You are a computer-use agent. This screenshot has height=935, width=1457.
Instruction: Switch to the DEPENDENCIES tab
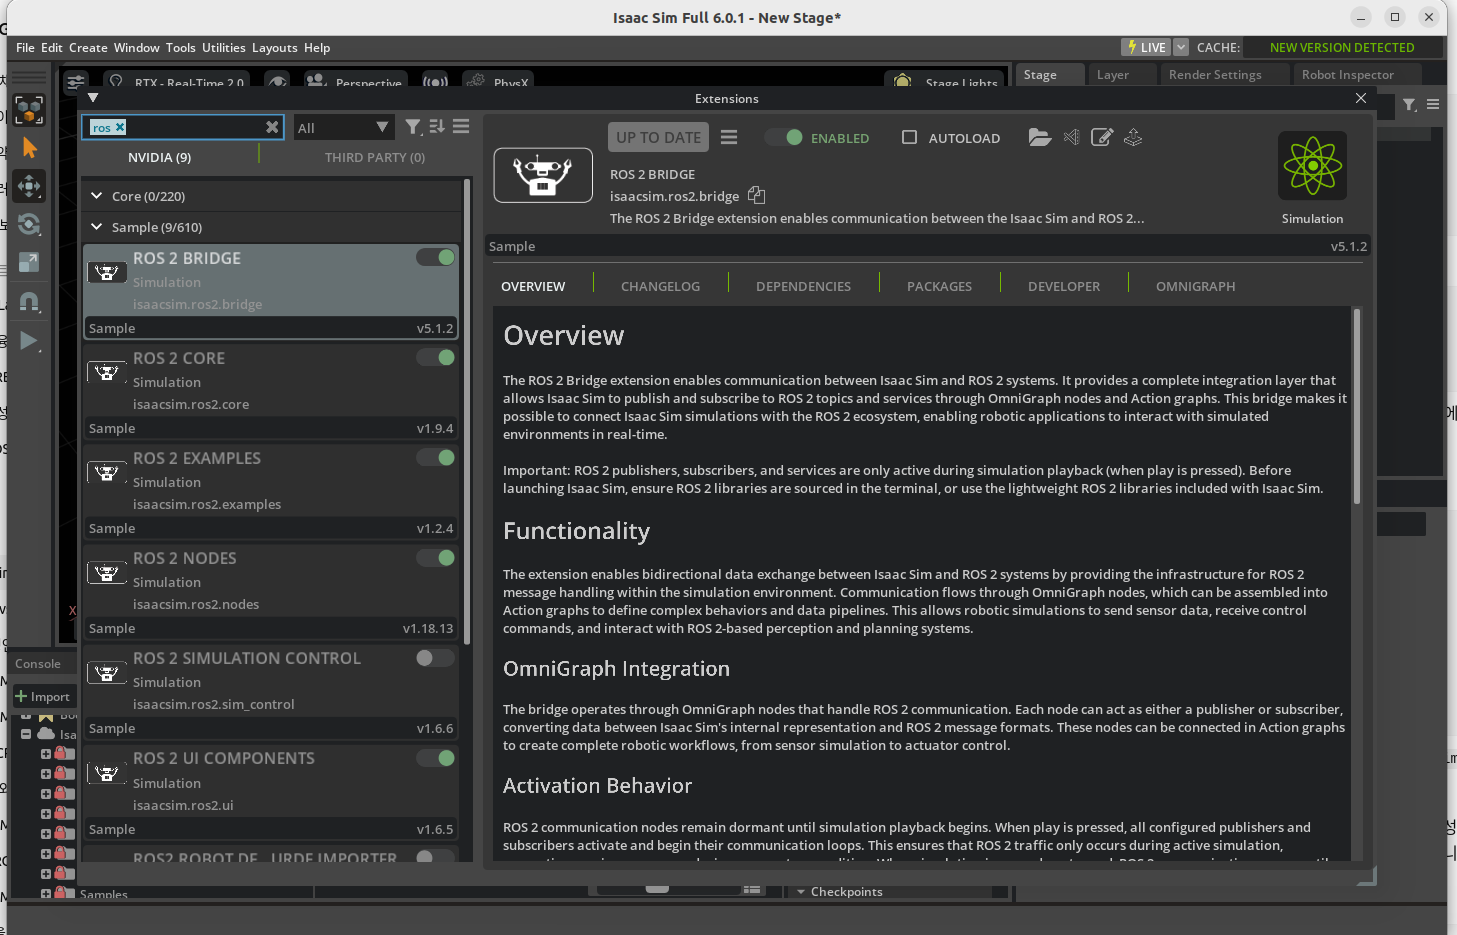tap(803, 286)
